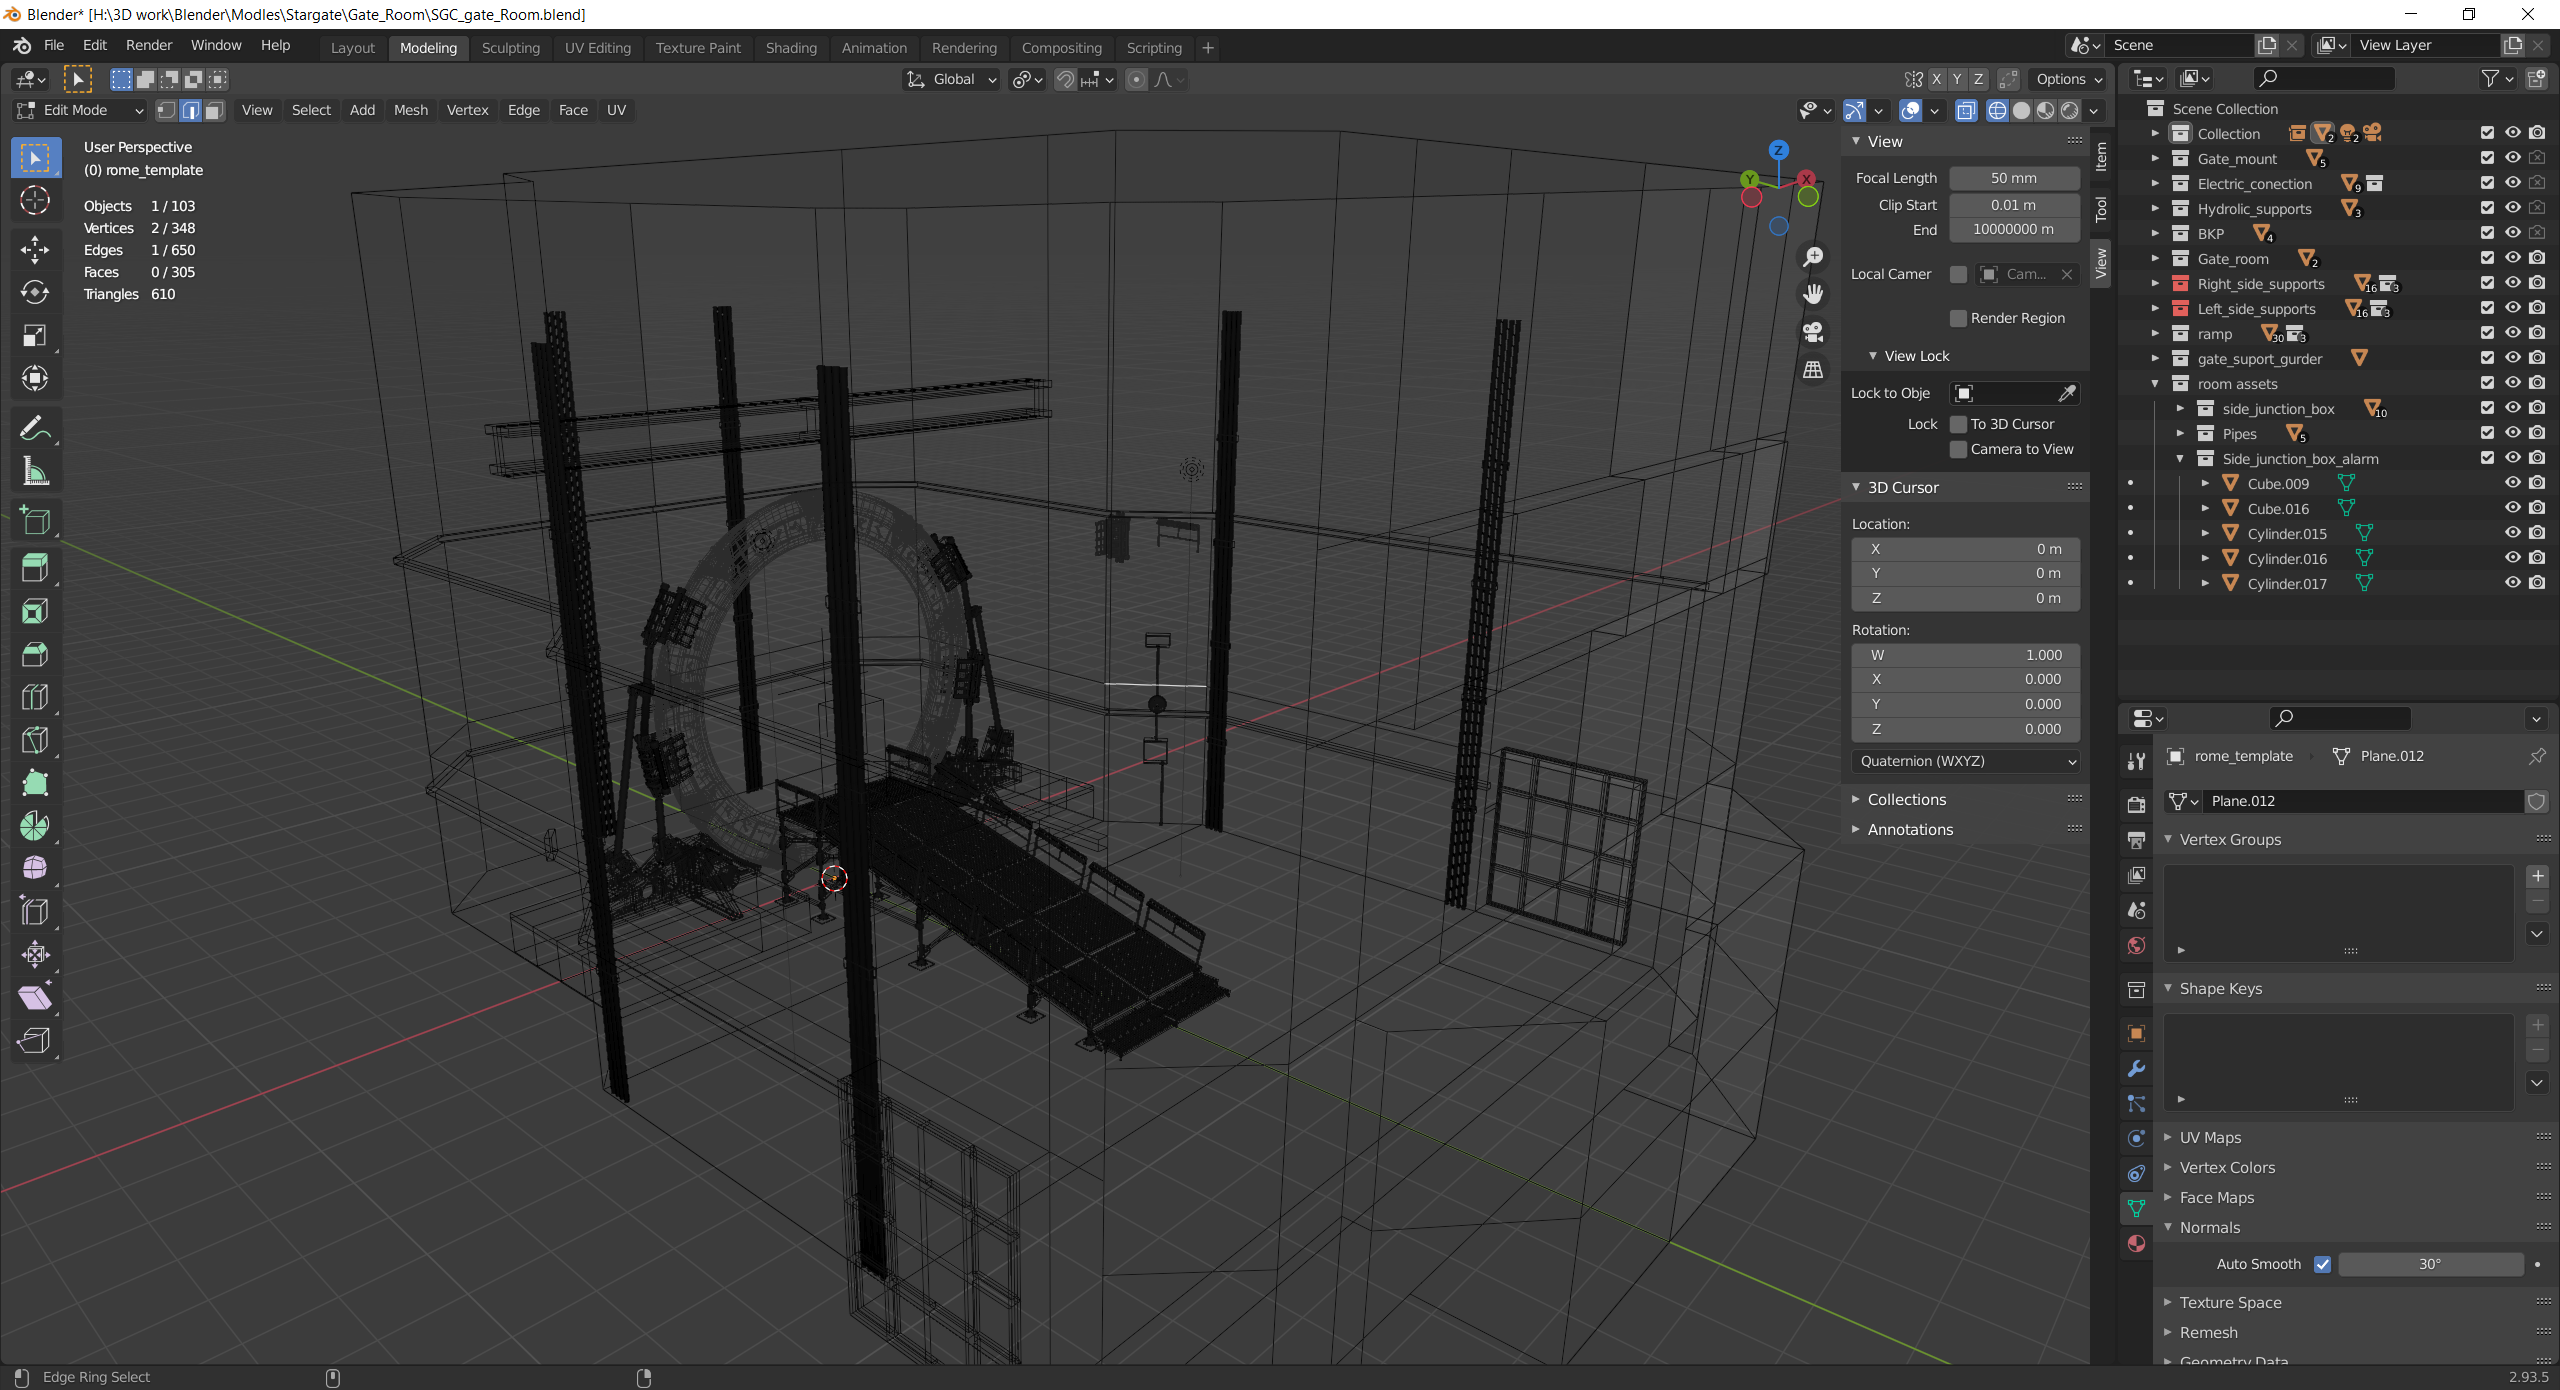Add a new workspace tab

[x=1208, y=48]
